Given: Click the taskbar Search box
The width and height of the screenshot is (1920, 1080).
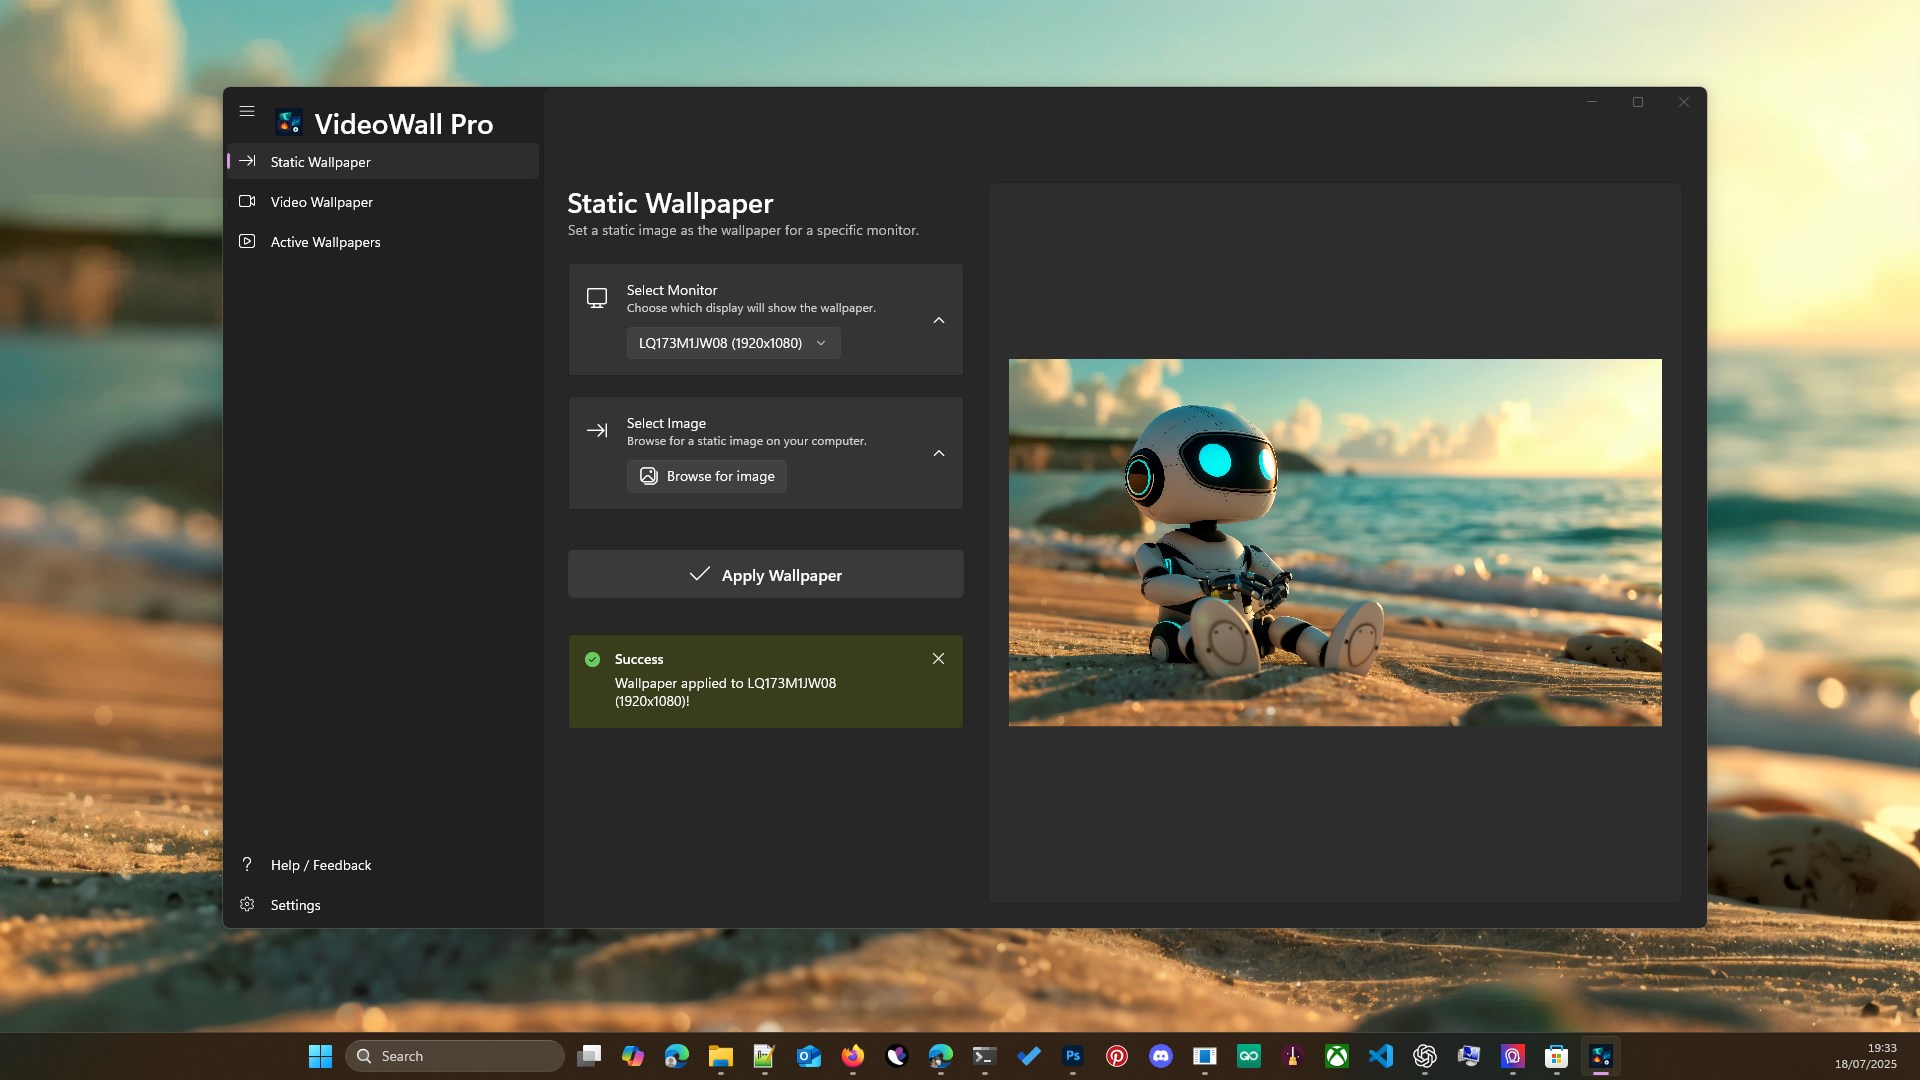Looking at the screenshot, I should [x=455, y=1056].
